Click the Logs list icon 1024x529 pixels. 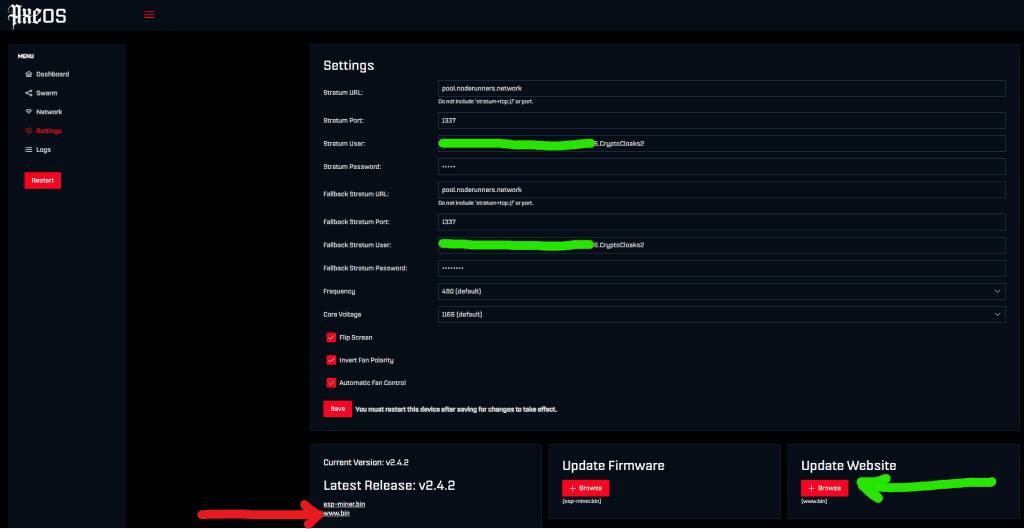tap(28, 150)
